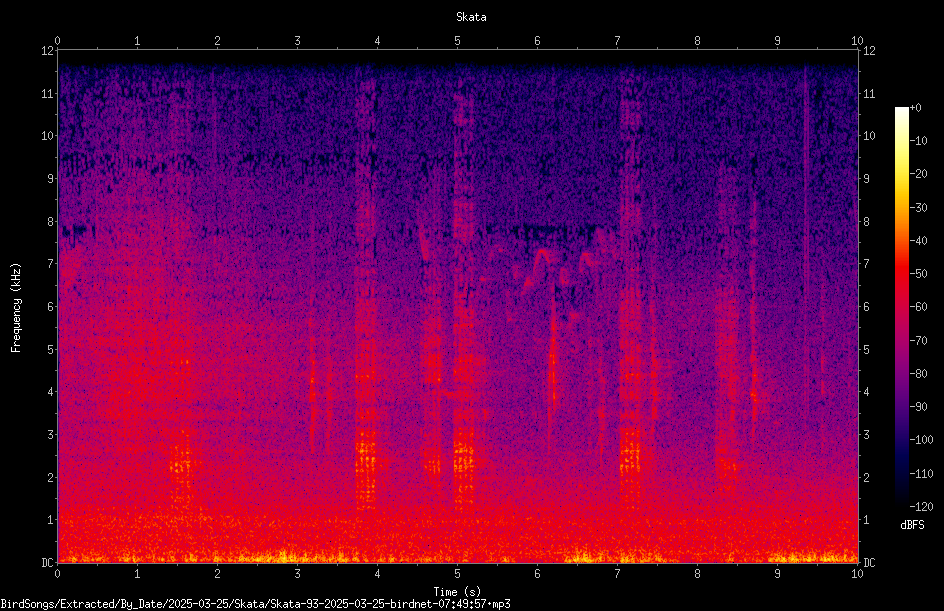Viewport: 944px width, 611px height.
Task: Click the dBFS color scale bar
Action: coord(901,306)
